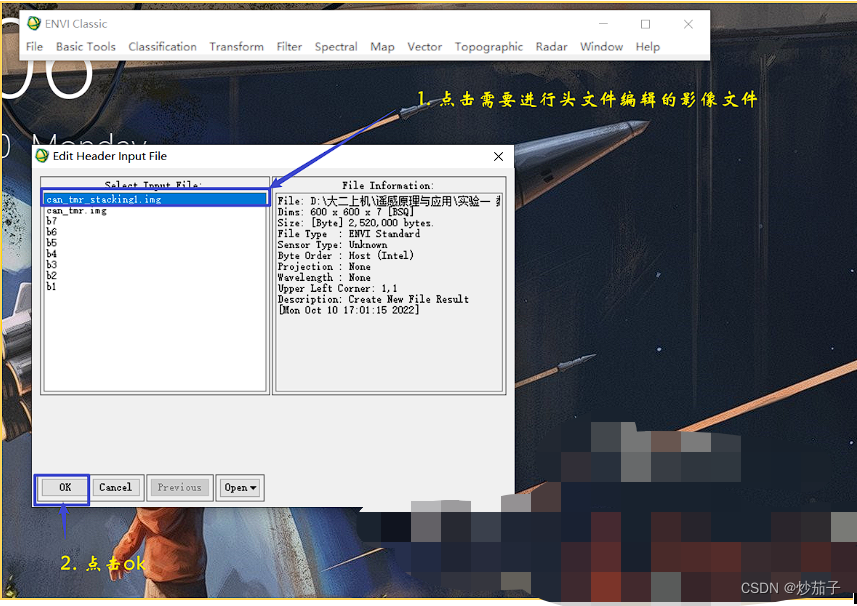Minimize the ENVI Classic window
Screen dimensions: 857x606
click(603, 24)
